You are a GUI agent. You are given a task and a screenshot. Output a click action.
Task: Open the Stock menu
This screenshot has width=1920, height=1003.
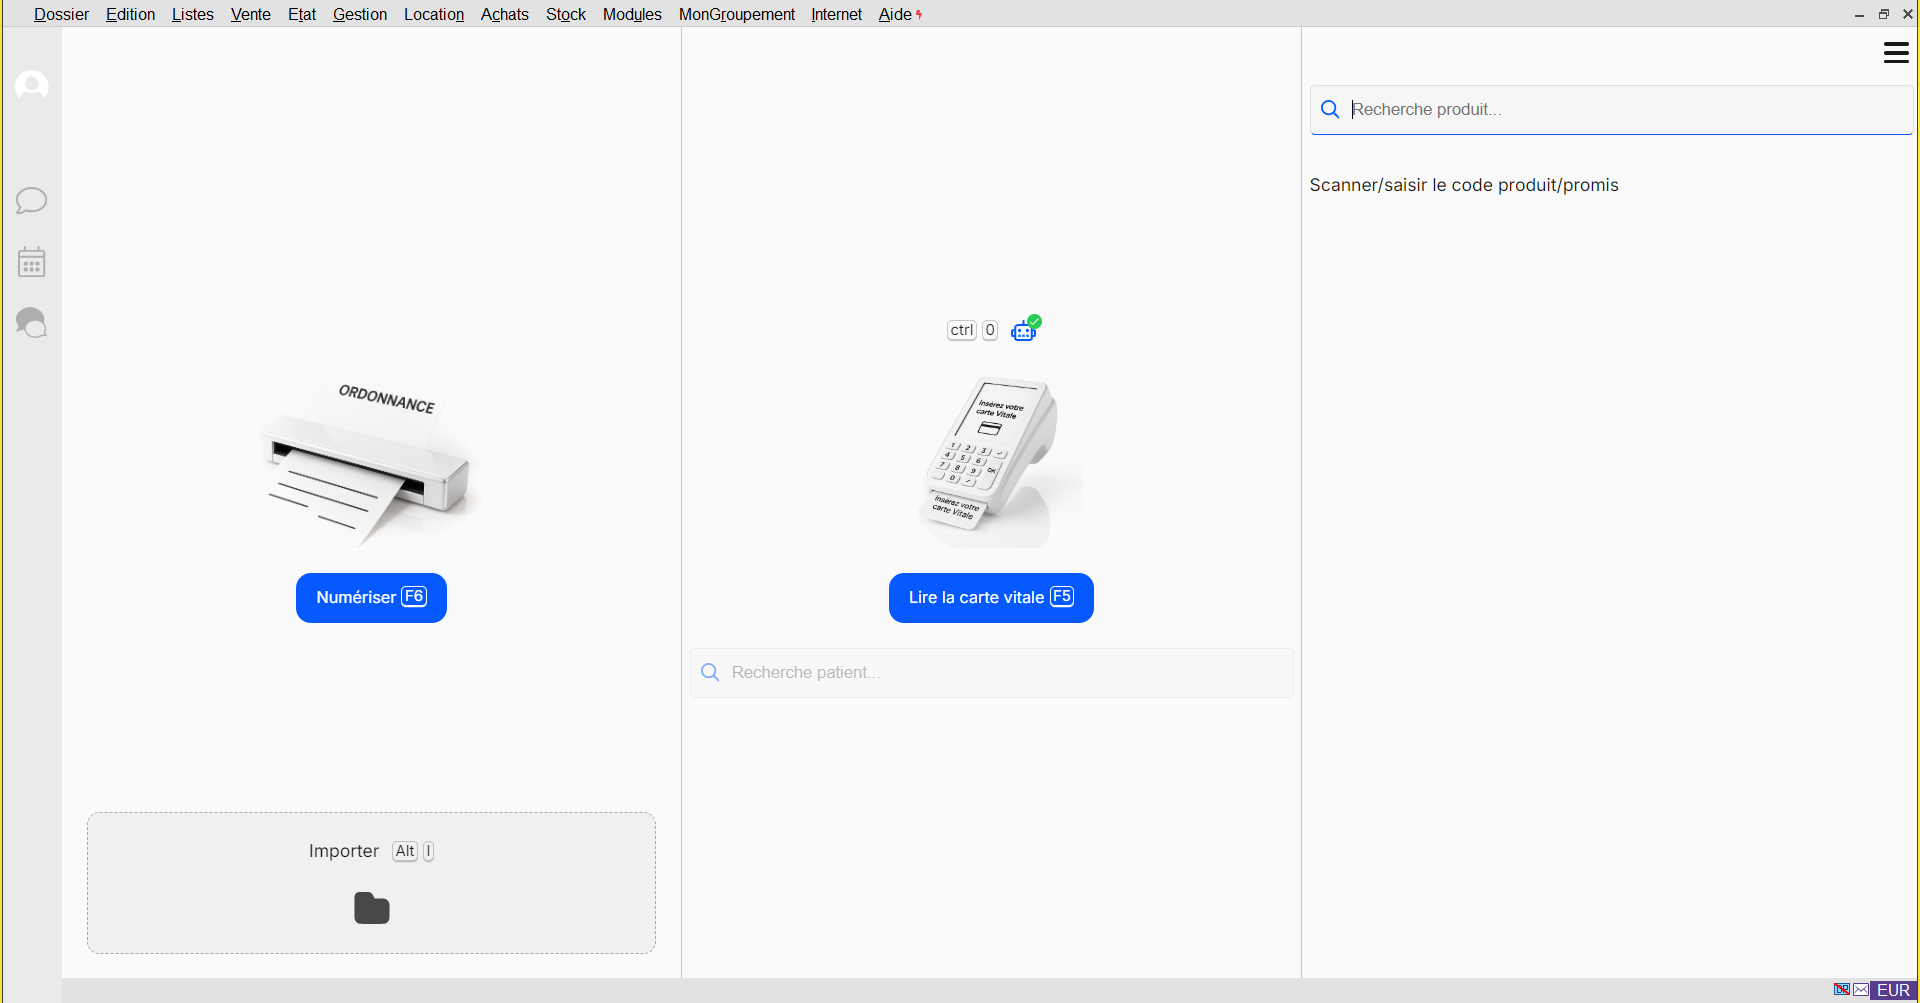(x=566, y=14)
